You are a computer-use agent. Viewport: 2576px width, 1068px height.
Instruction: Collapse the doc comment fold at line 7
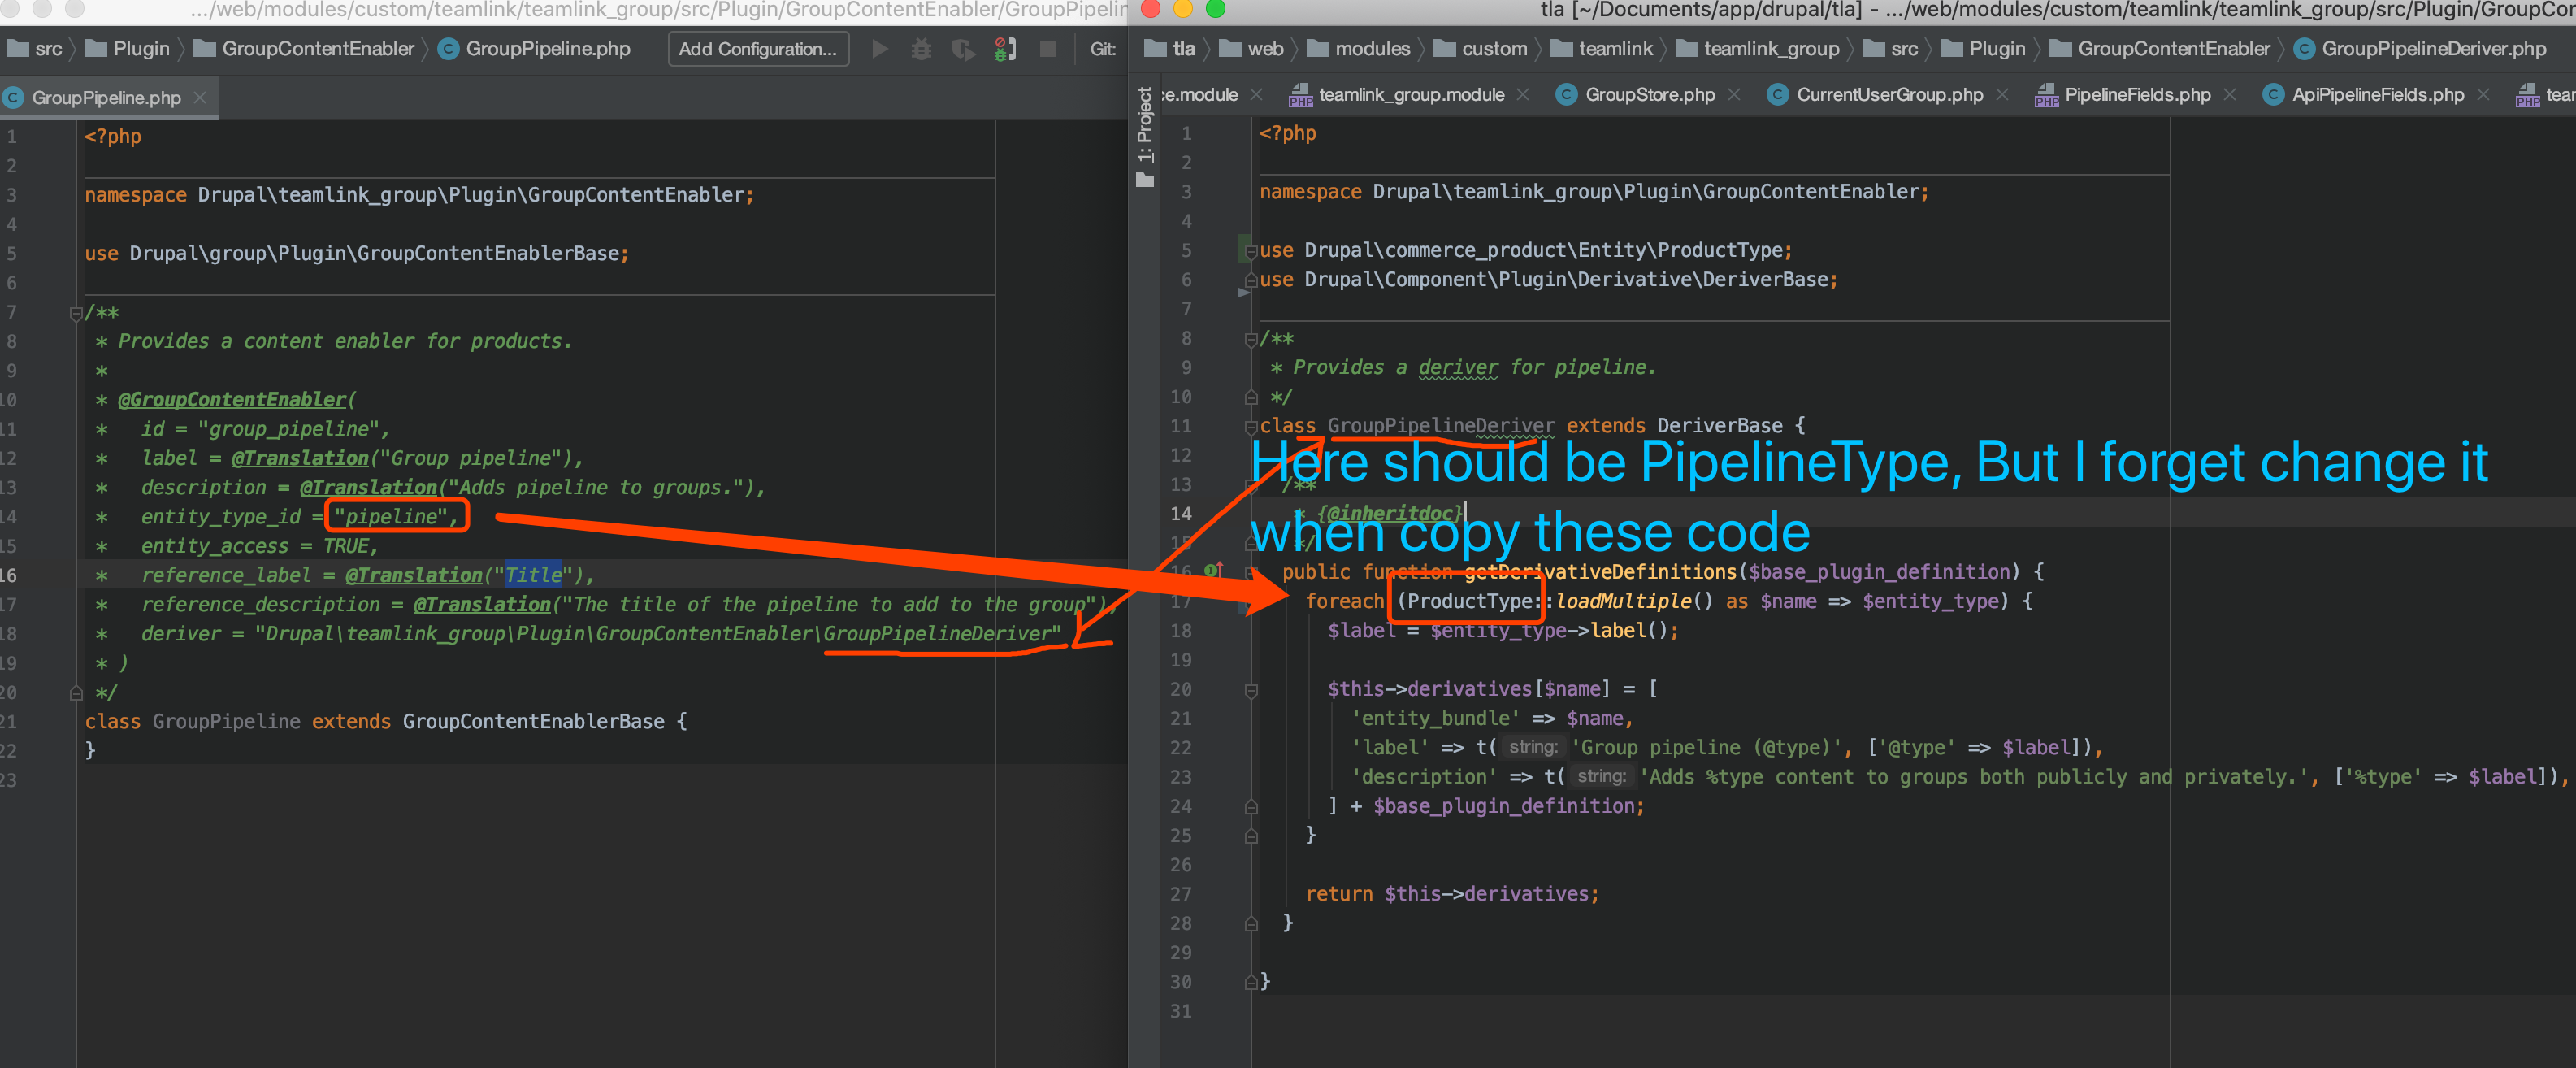click(x=76, y=313)
